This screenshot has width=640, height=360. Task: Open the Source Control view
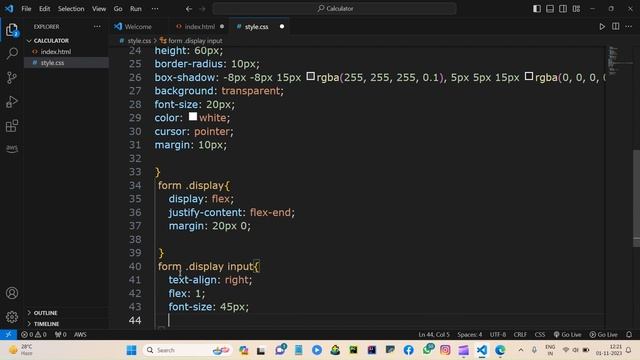[12, 78]
